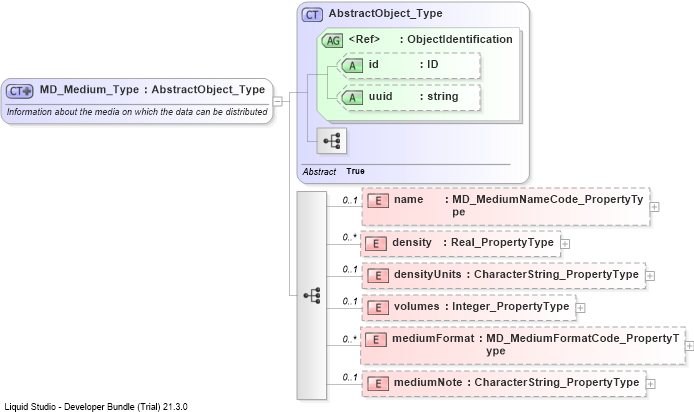
Task: Expand the name element
Action: tap(654, 207)
